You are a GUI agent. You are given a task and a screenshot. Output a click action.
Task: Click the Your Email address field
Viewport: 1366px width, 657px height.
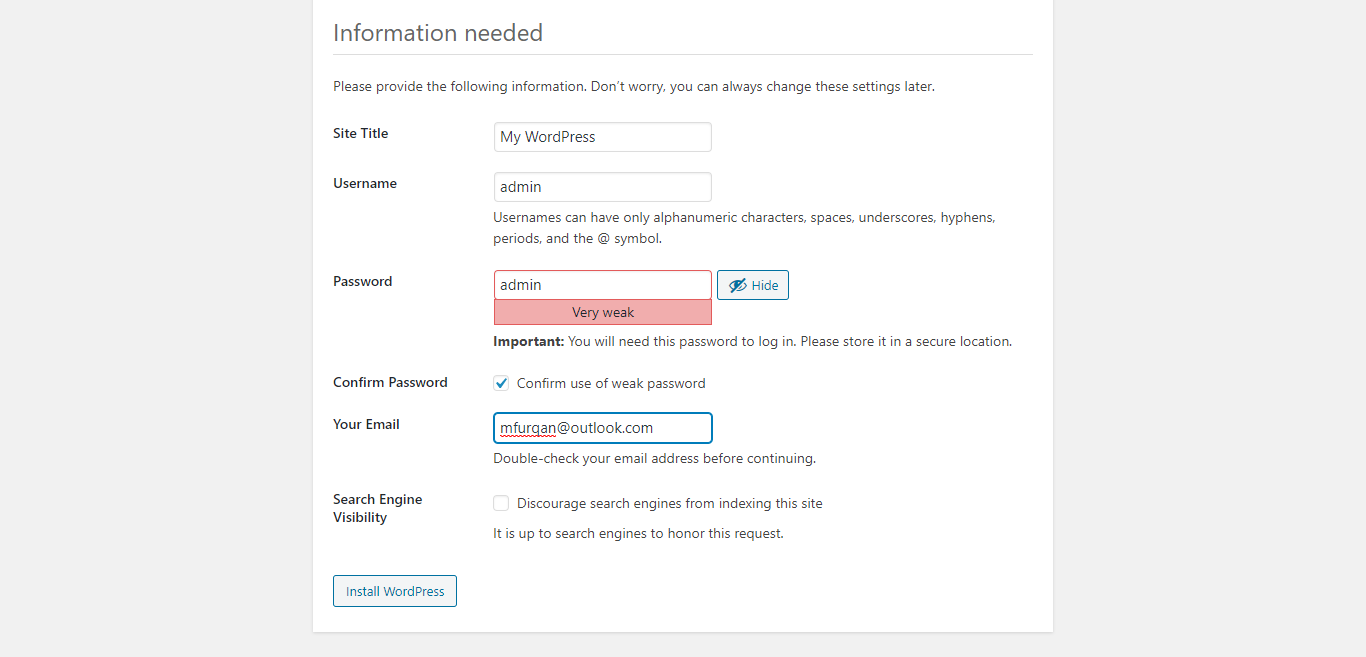coord(602,428)
